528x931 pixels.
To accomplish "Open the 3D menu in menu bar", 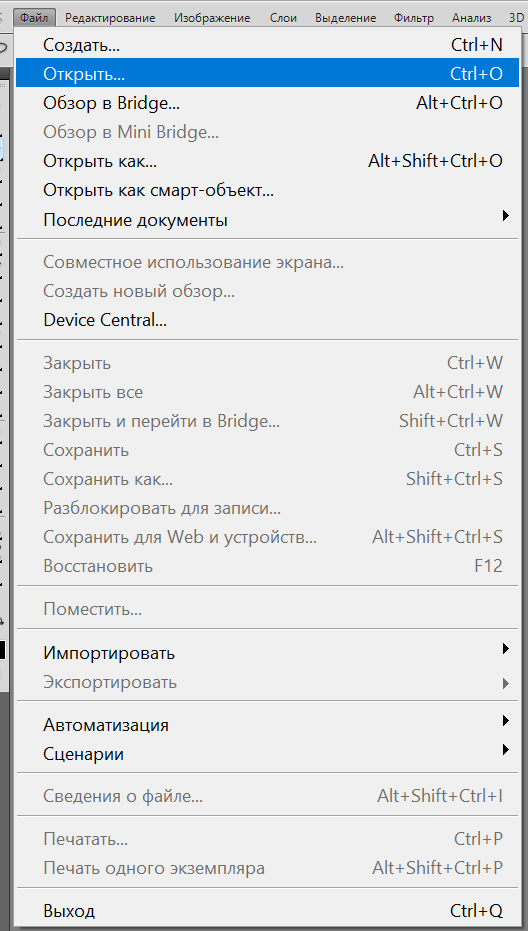I will tap(516, 18).
